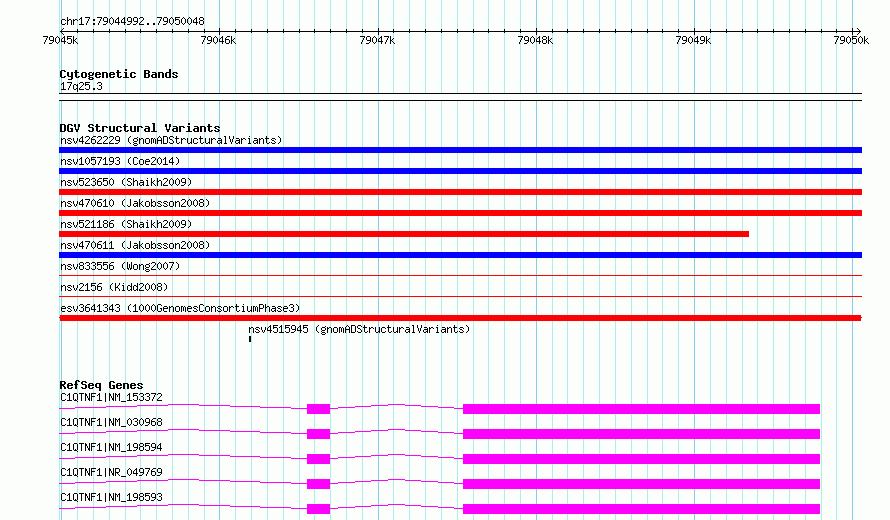Select the 17q25.3 band label

click(x=81, y=86)
